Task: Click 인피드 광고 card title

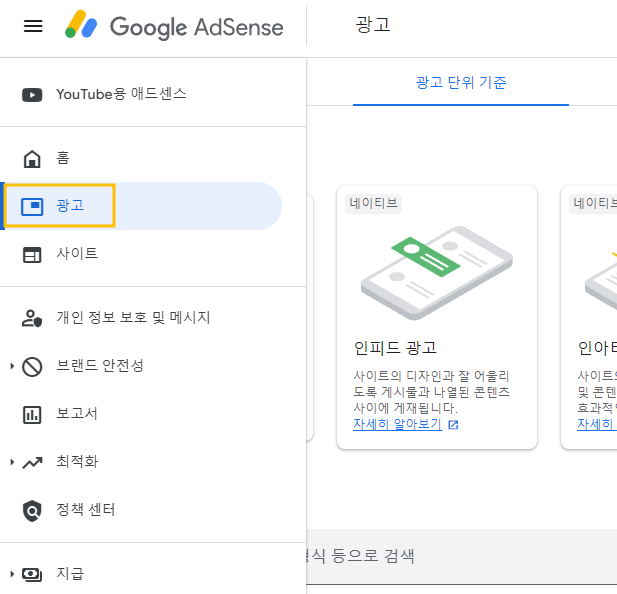Action: pos(395,348)
